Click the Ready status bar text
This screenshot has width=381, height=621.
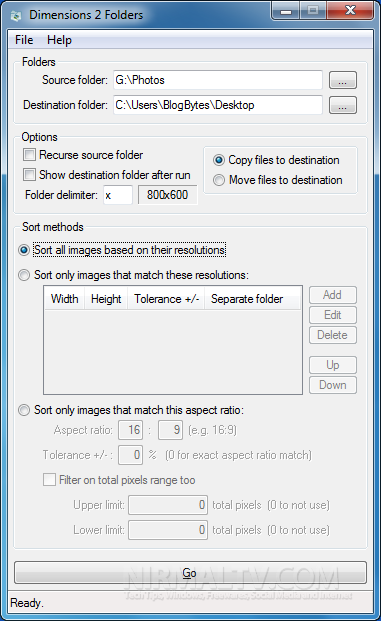[x=27, y=603]
